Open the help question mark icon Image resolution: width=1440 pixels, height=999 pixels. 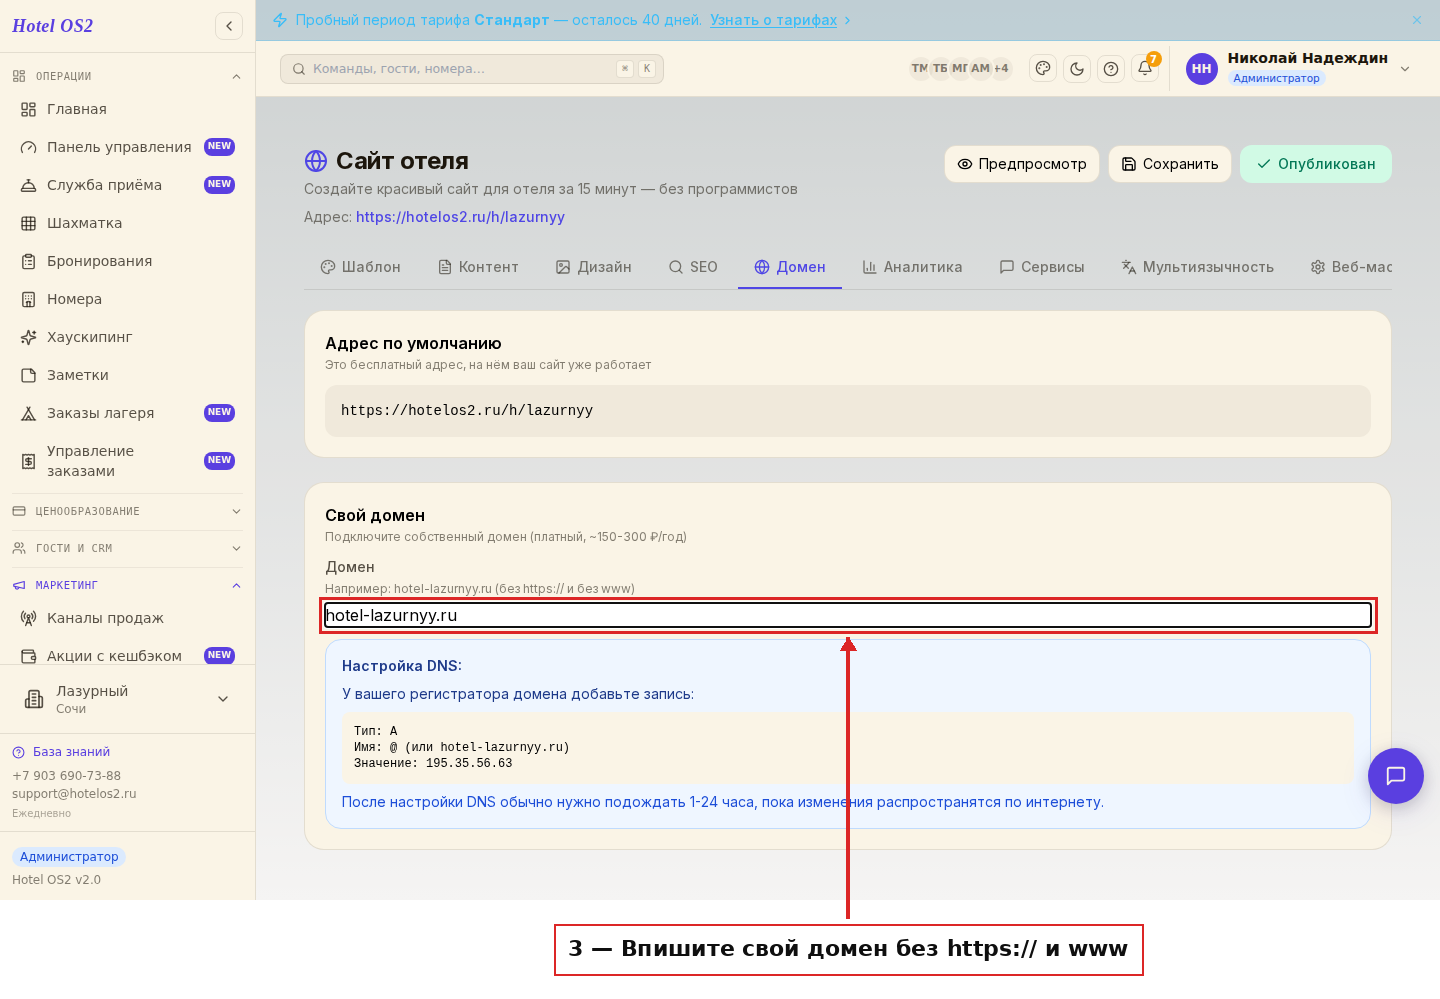[x=1111, y=69]
